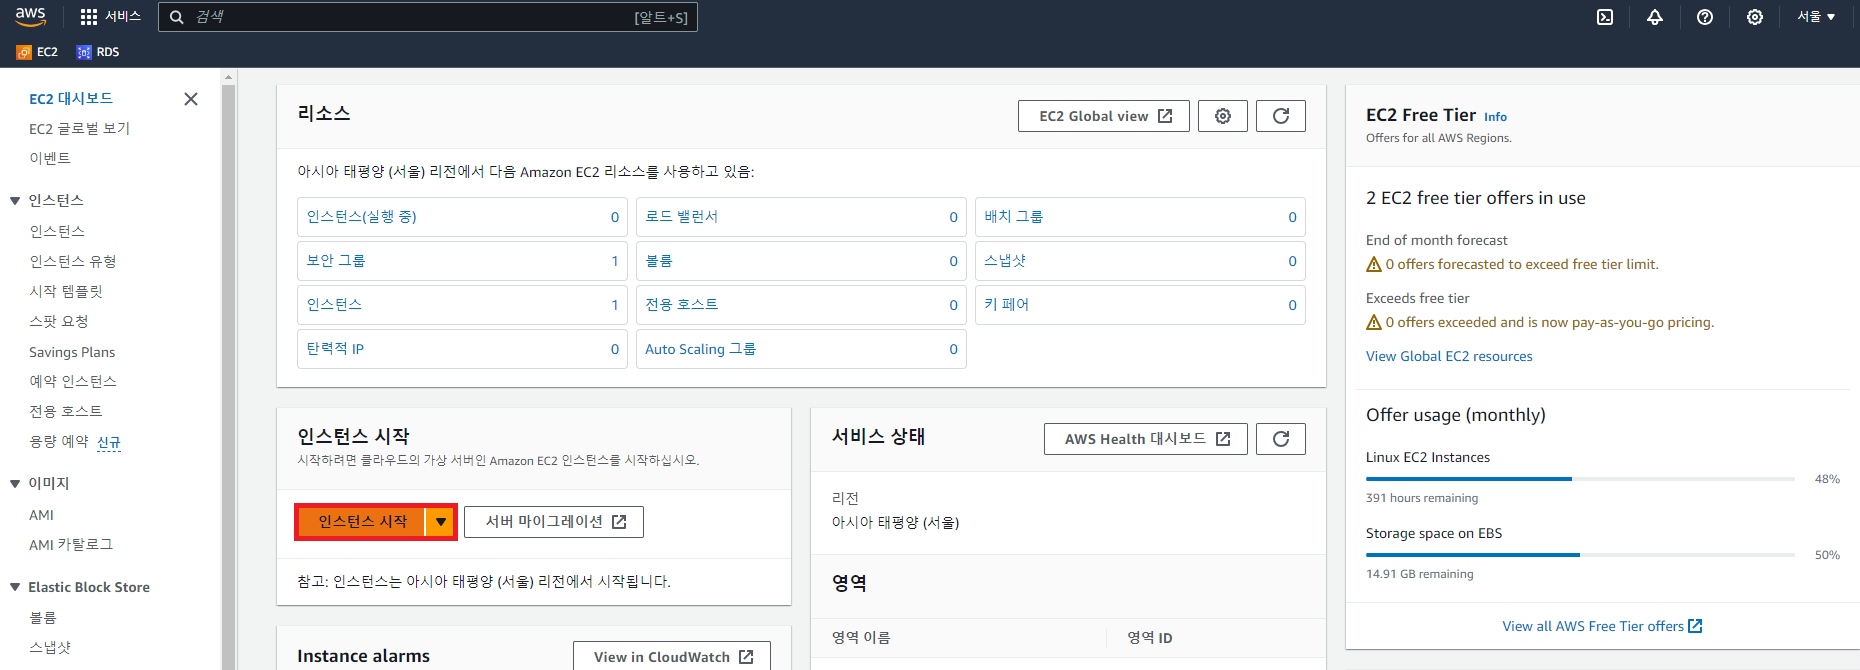
Task: Open Savings Plans in the sidebar
Action: 72,352
